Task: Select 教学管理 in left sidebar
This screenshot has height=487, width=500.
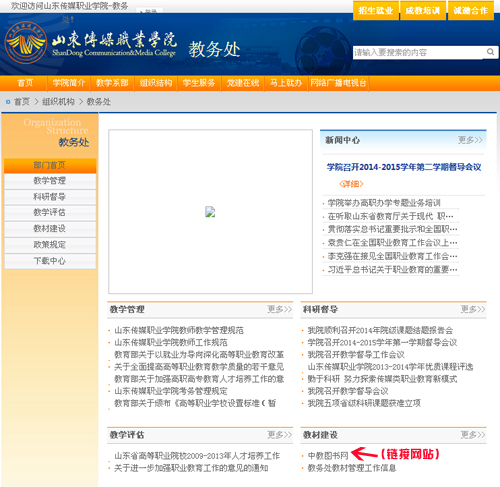Action: [x=50, y=181]
